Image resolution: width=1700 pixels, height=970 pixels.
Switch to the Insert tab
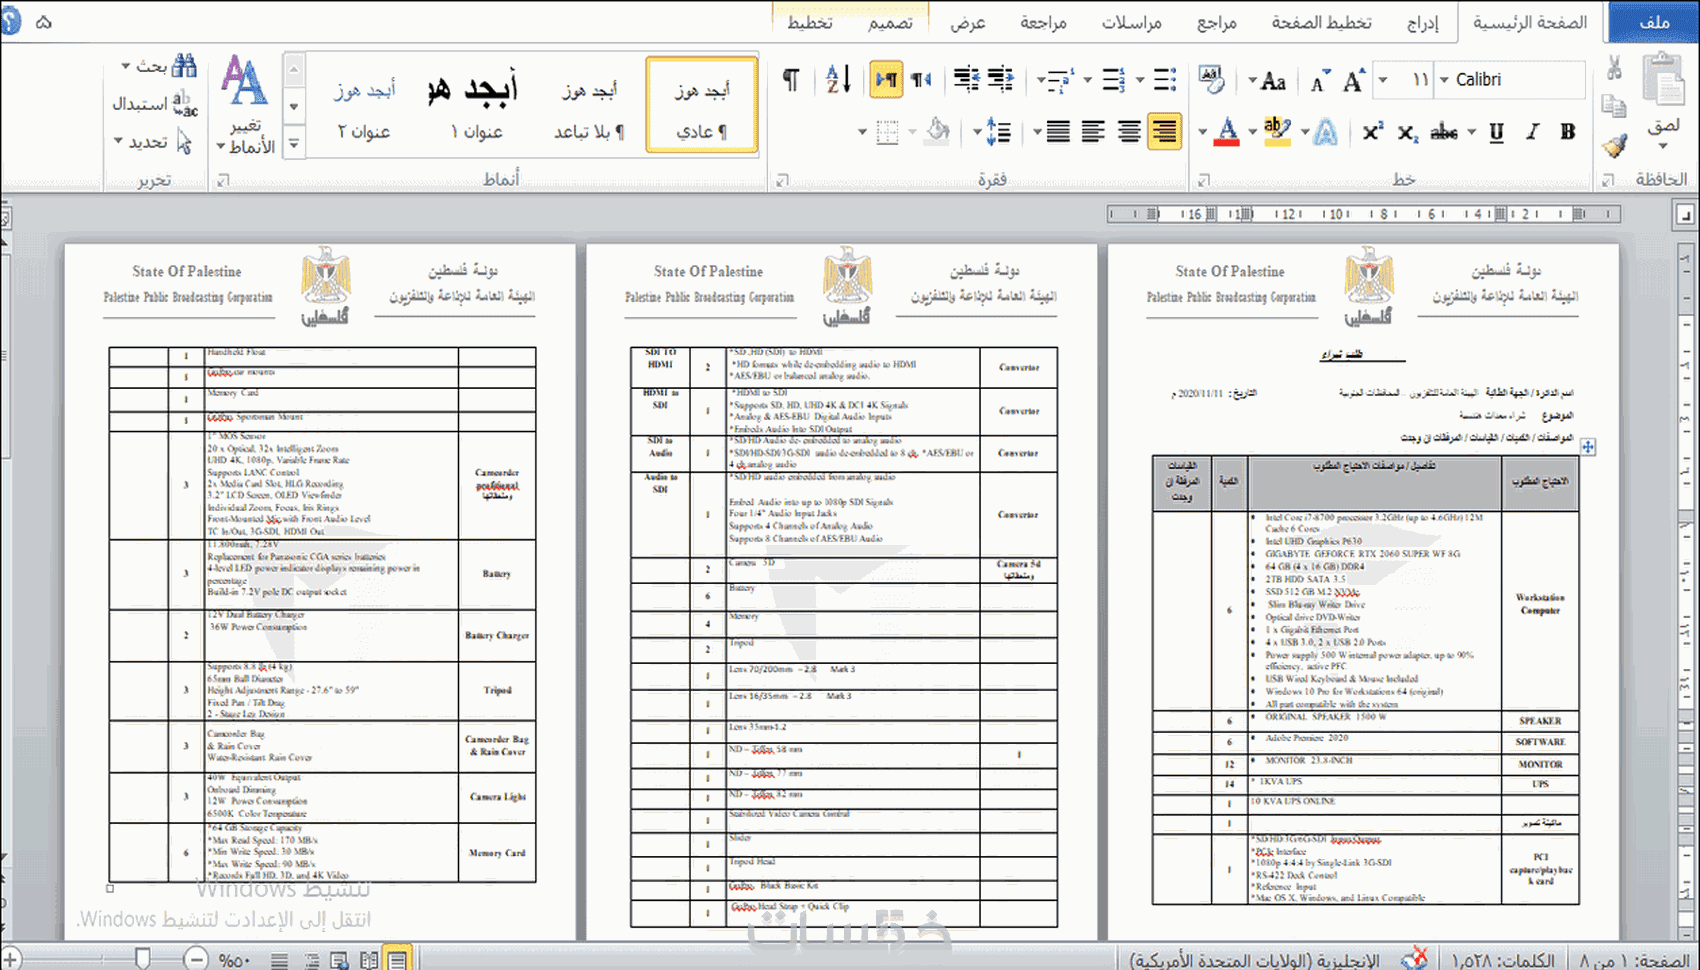[1422, 22]
